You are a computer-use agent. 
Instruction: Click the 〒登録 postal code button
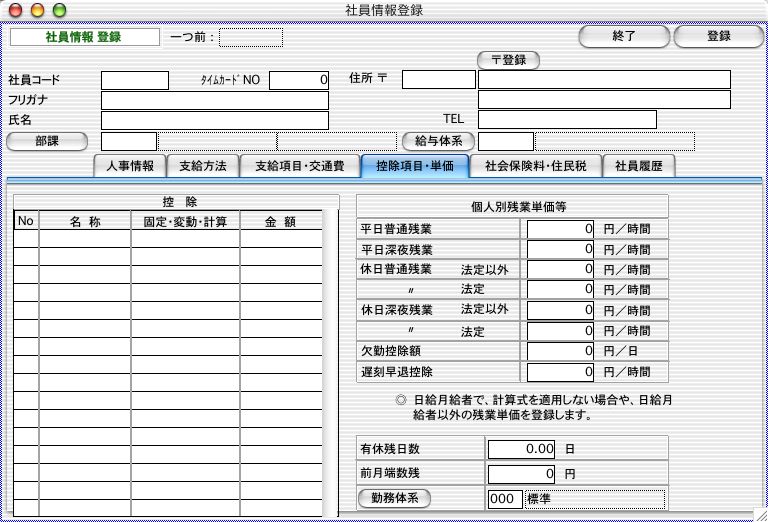(508, 60)
